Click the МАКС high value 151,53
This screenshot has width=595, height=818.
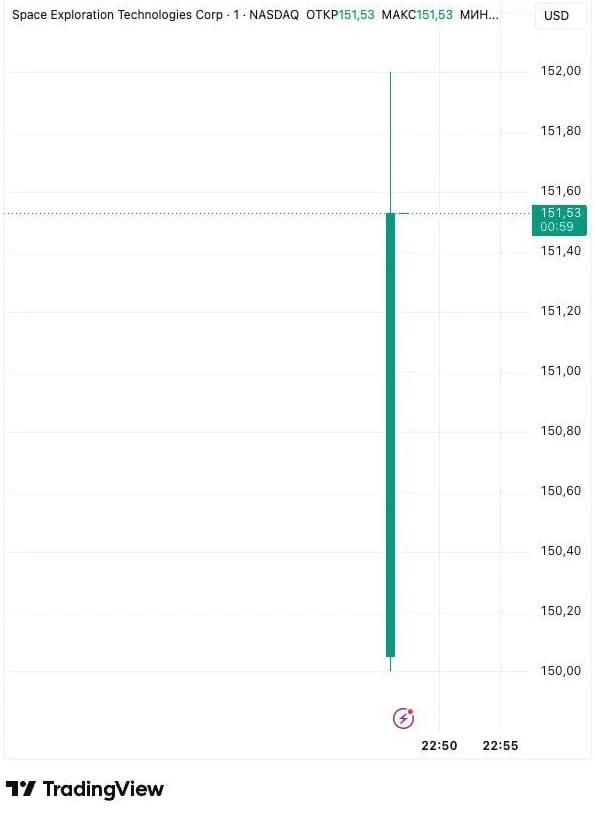tap(435, 15)
